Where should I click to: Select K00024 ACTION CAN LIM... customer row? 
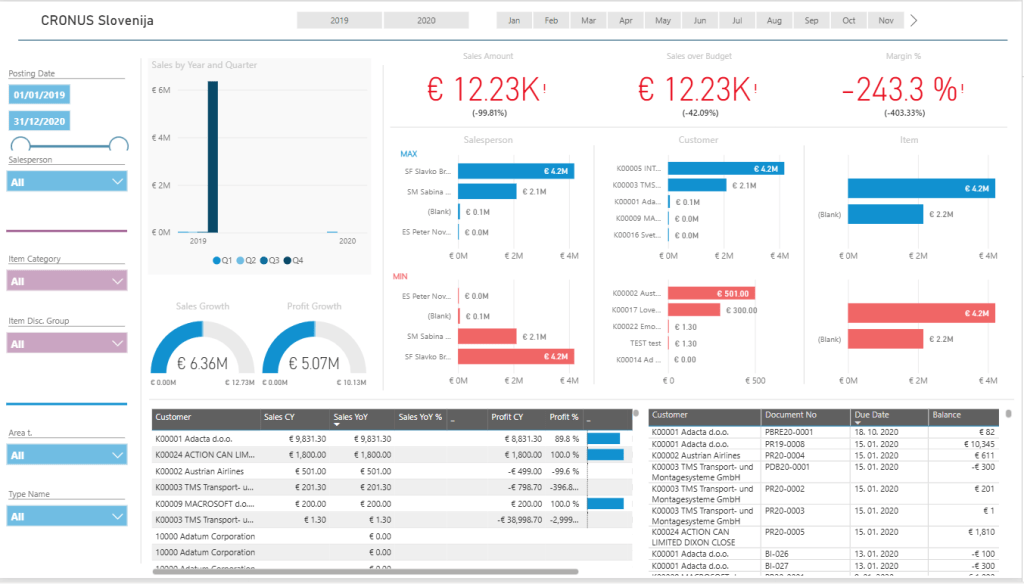205,454
